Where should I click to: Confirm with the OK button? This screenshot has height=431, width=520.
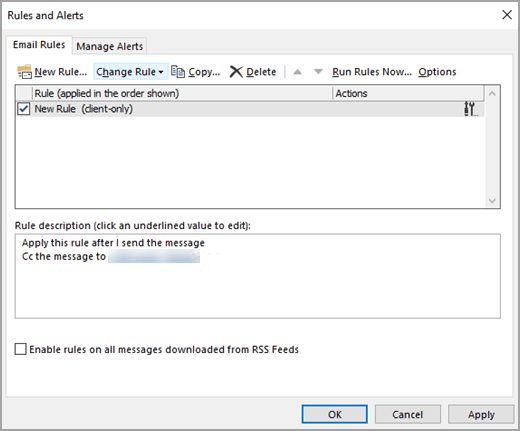(335, 414)
